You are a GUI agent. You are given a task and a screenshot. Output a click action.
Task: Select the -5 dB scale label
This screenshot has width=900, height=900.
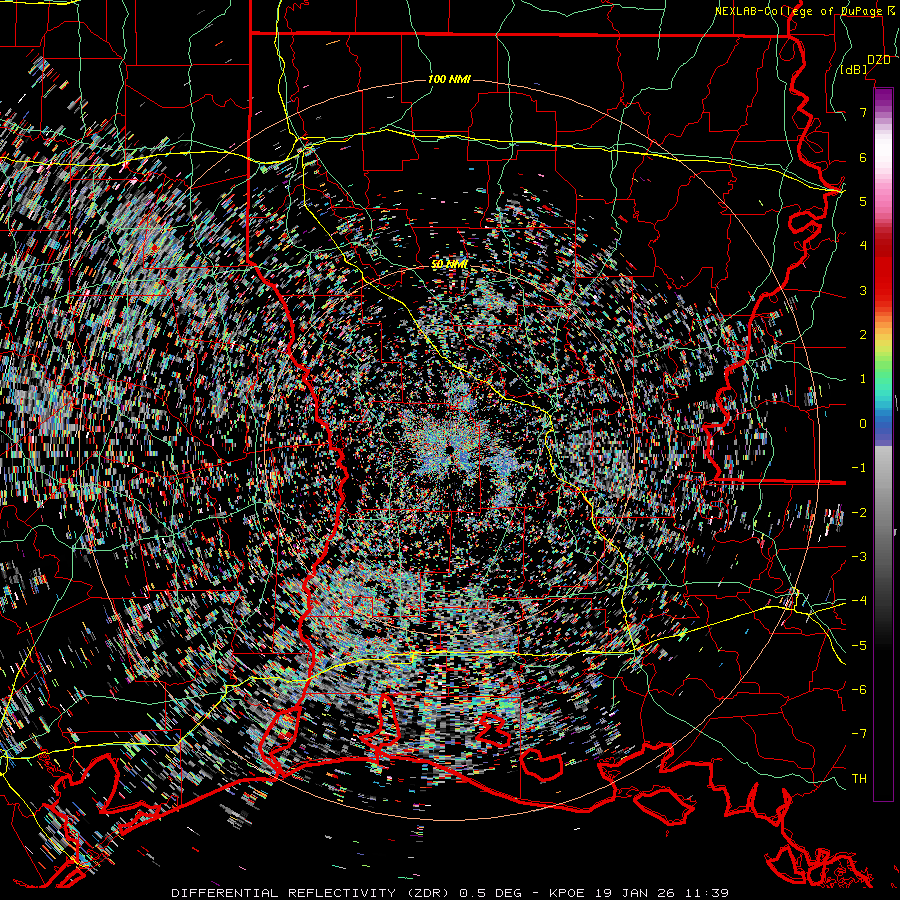(x=859, y=645)
